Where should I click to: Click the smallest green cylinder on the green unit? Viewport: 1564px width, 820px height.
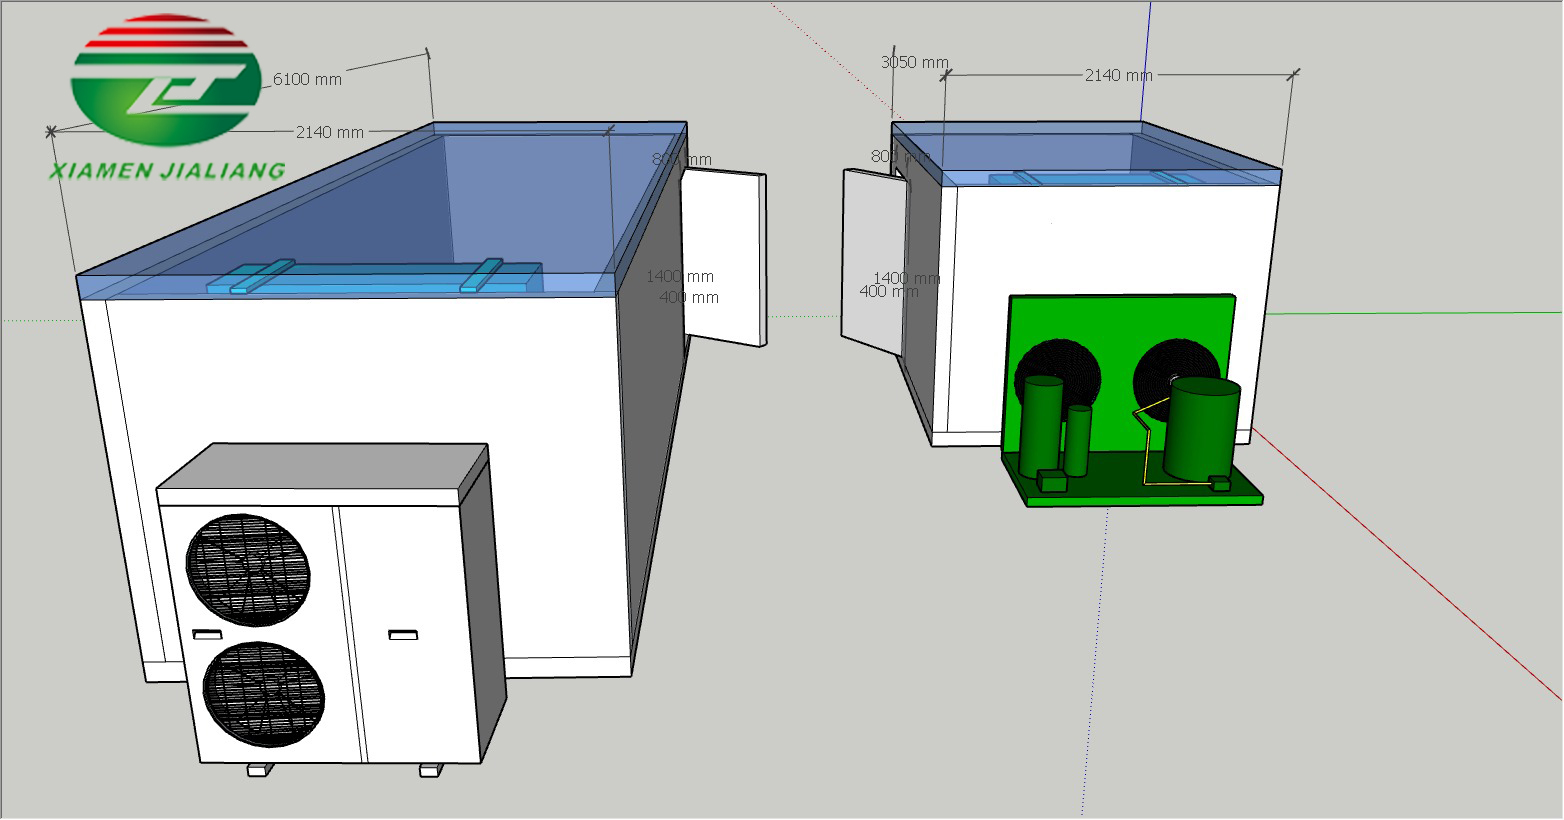[x=1077, y=440]
